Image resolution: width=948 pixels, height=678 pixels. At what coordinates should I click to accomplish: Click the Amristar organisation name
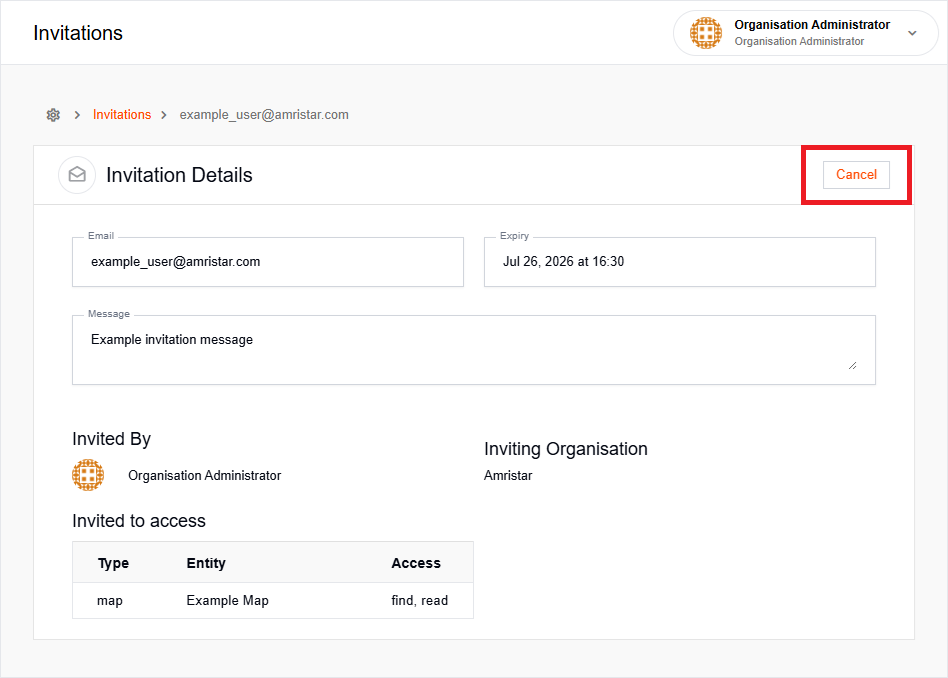tap(508, 475)
